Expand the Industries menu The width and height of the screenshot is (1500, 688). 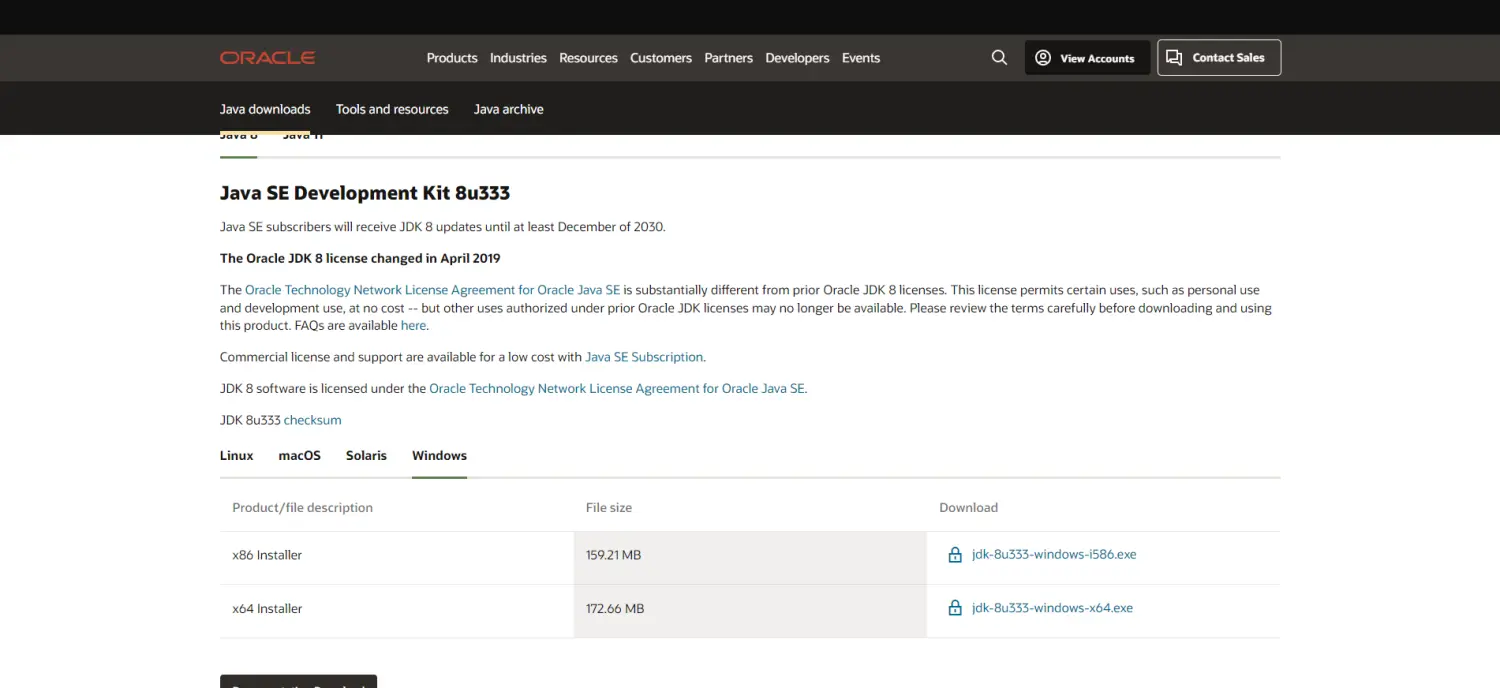(518, 58)
